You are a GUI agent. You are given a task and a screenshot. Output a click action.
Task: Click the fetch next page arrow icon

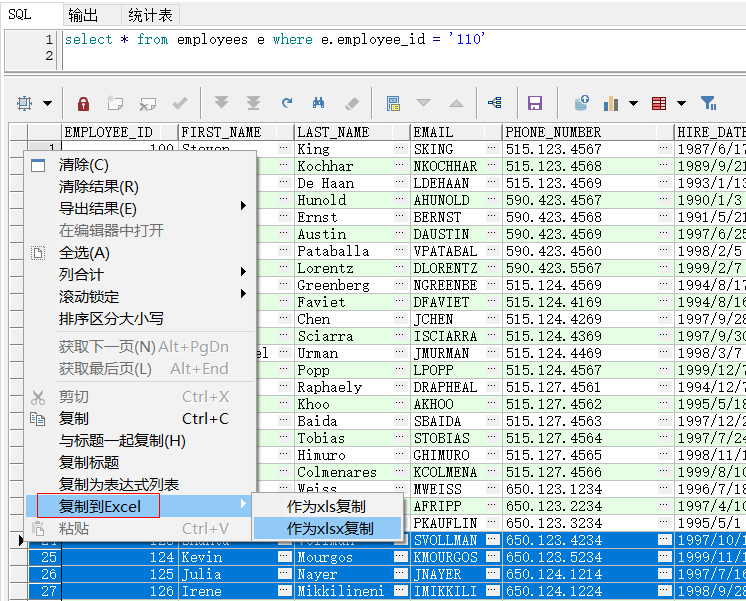click(221, 103)
